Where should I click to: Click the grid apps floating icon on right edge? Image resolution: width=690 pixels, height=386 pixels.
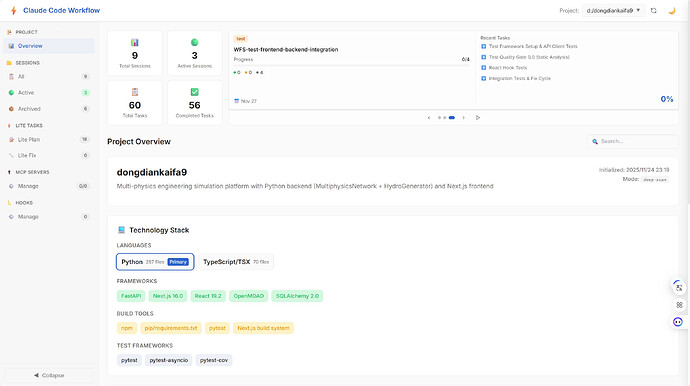click(679, 305)
